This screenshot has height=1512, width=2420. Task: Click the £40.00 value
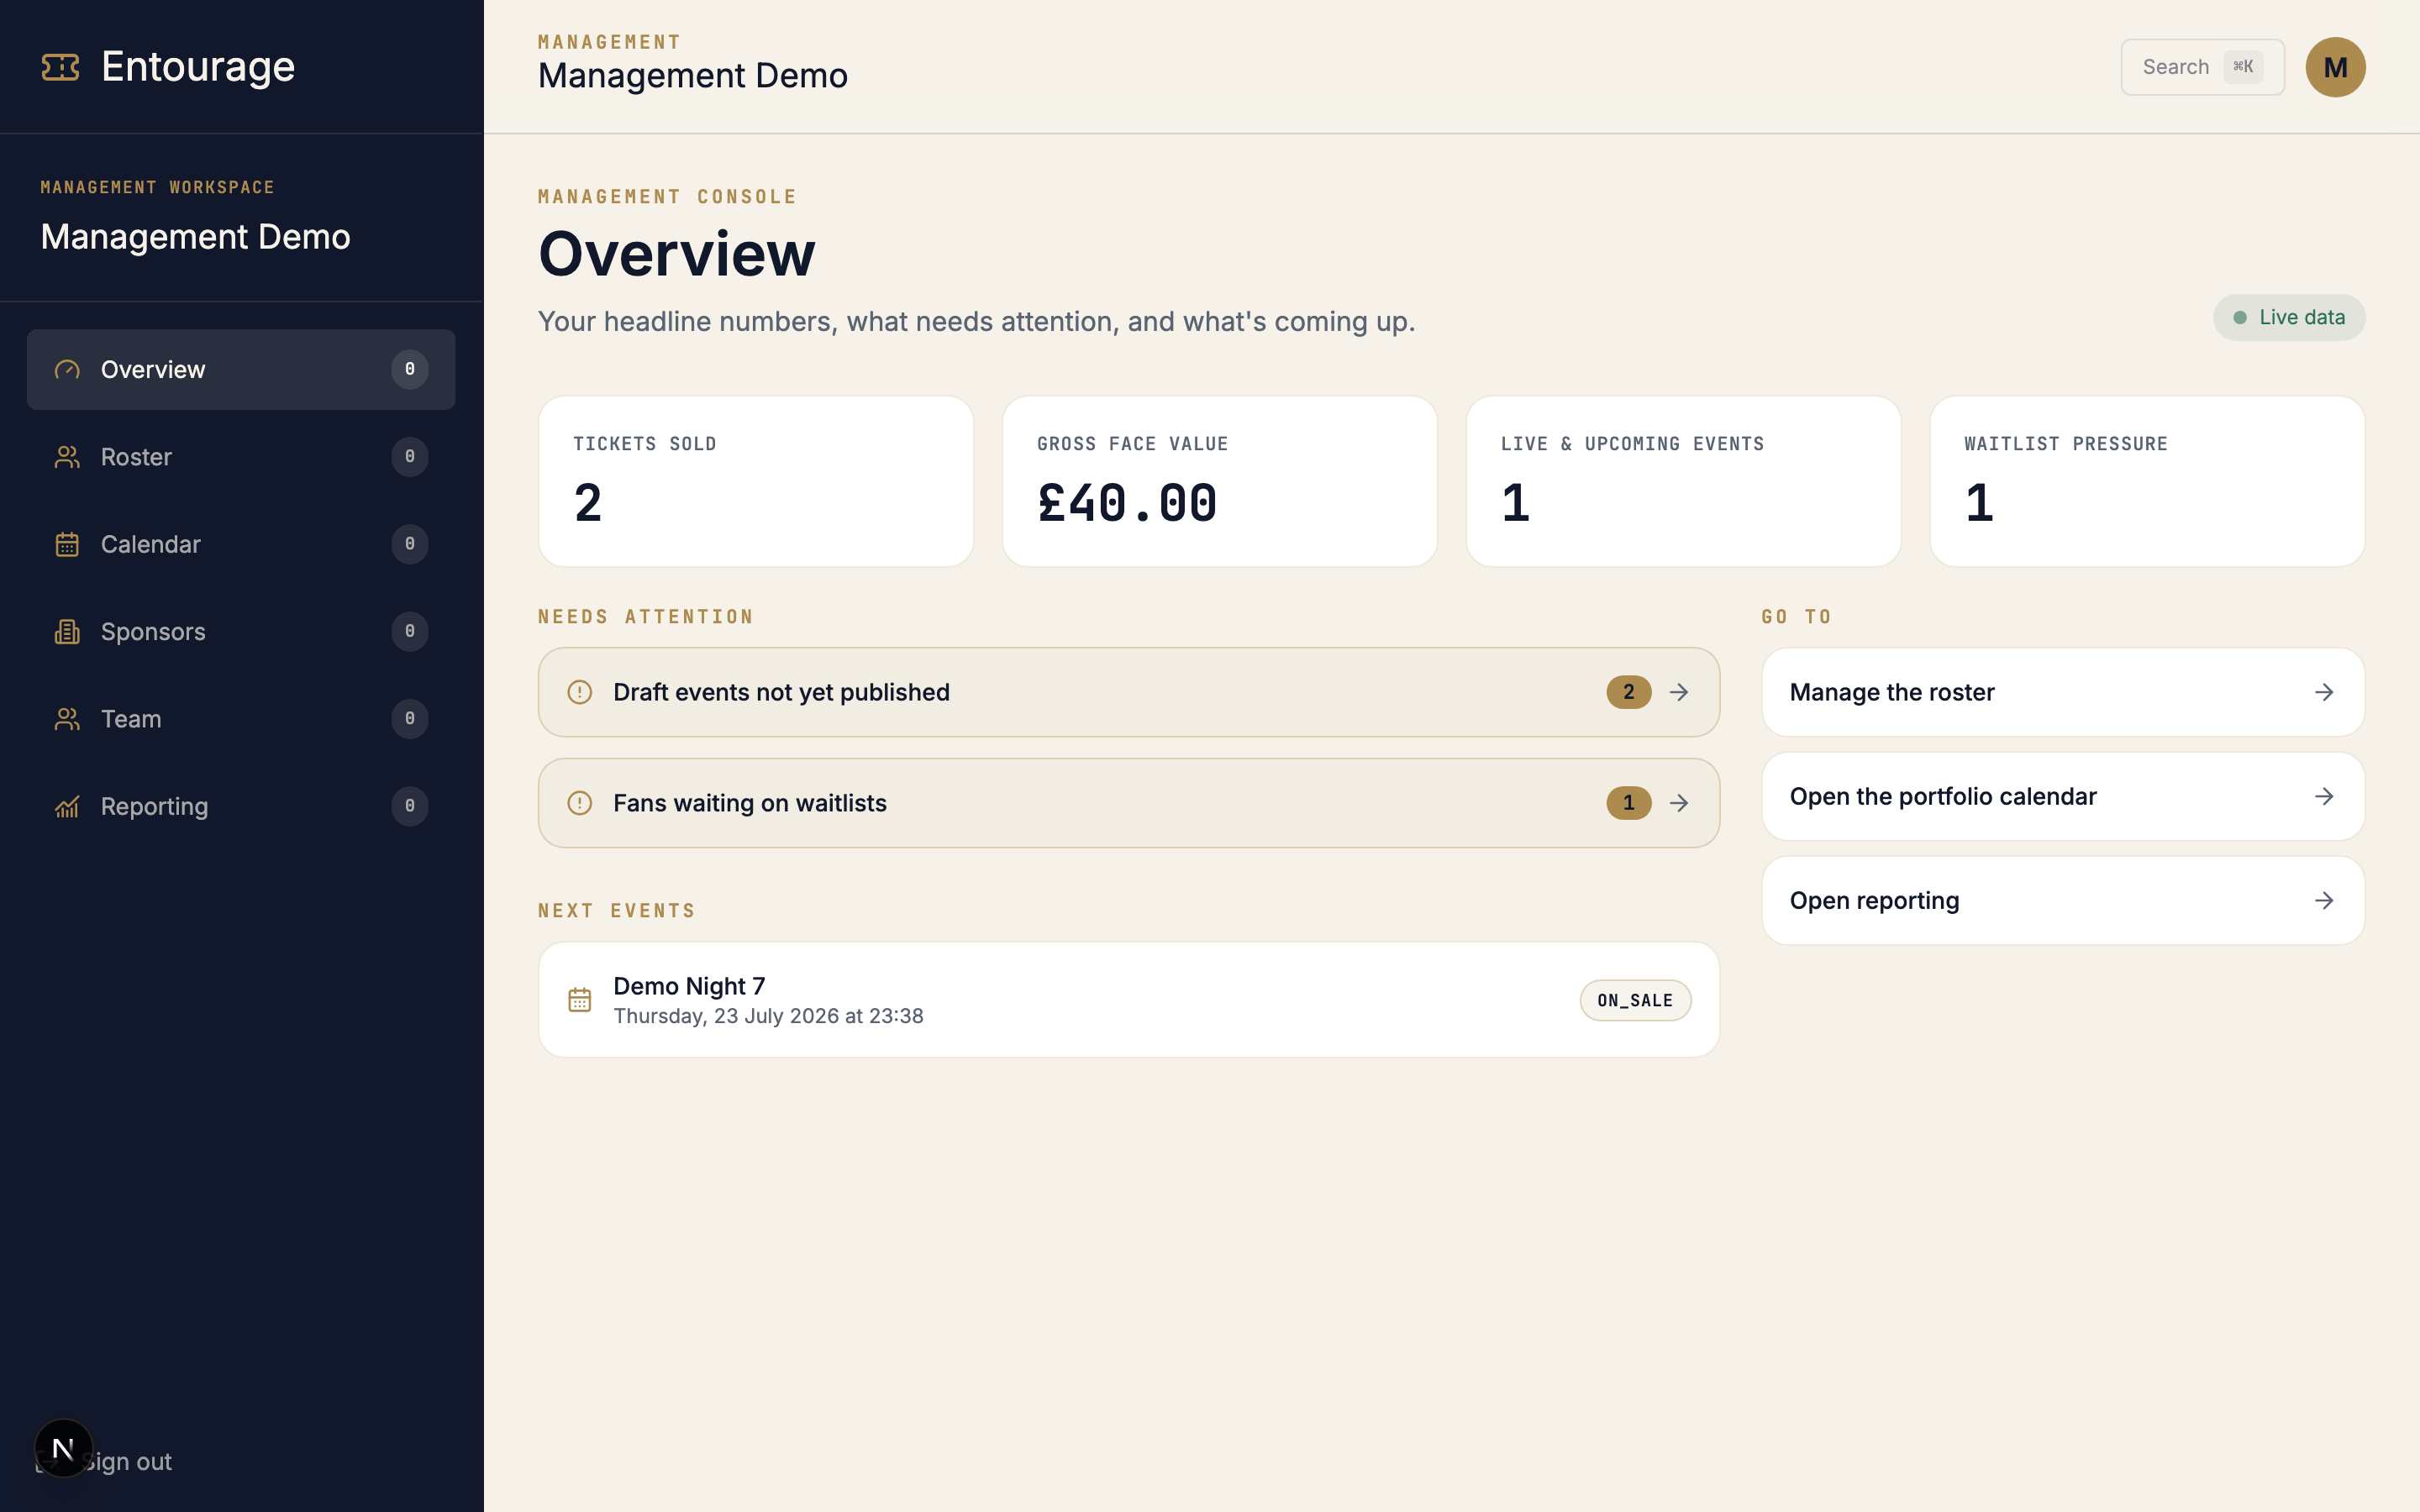tap(1127, 503)
